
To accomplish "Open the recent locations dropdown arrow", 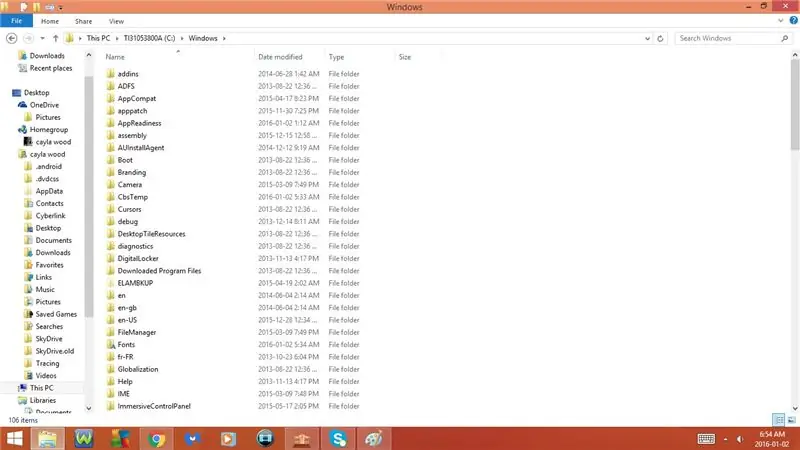I will (42, 38).
